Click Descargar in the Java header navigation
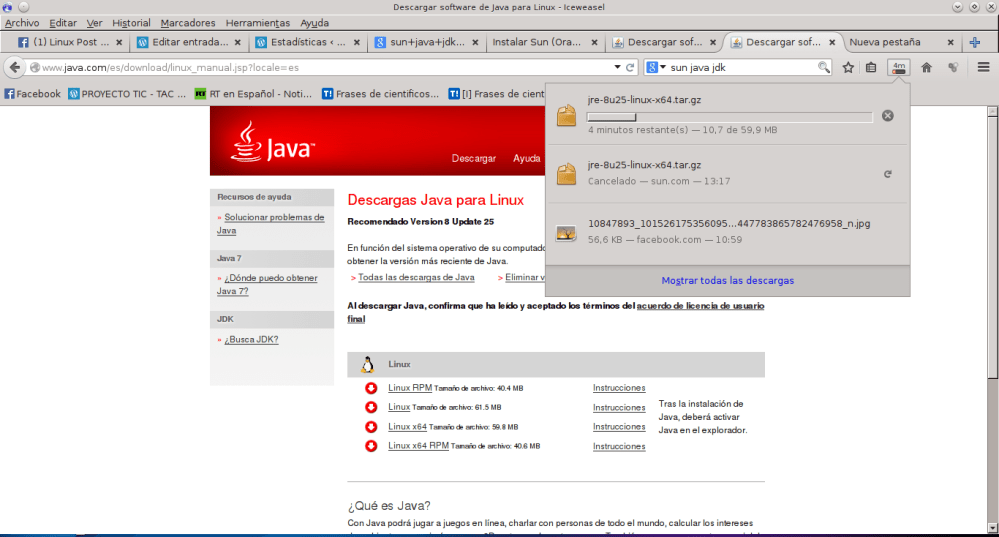The image size is (999, 537). 473,158
